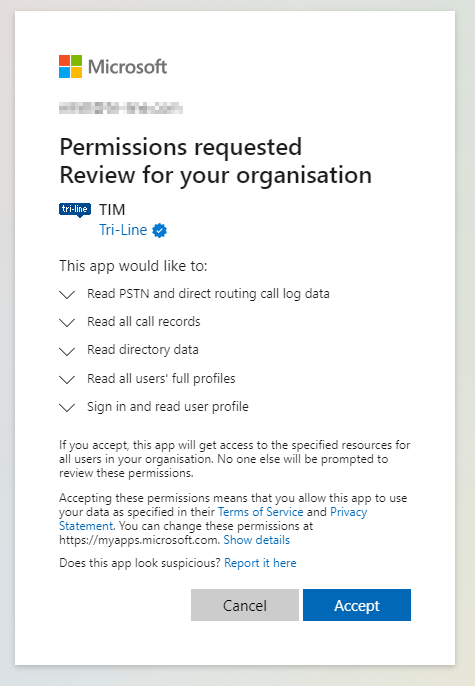Click the Read all call records text
The height and width of the screenshot is (686, 475).
point(143,322)
